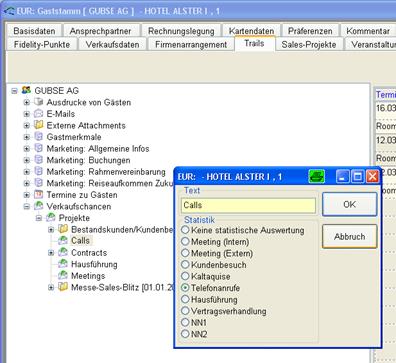Select the Hausführung tree item label
Screen dimensions: 396x363
tap(94, 264)
